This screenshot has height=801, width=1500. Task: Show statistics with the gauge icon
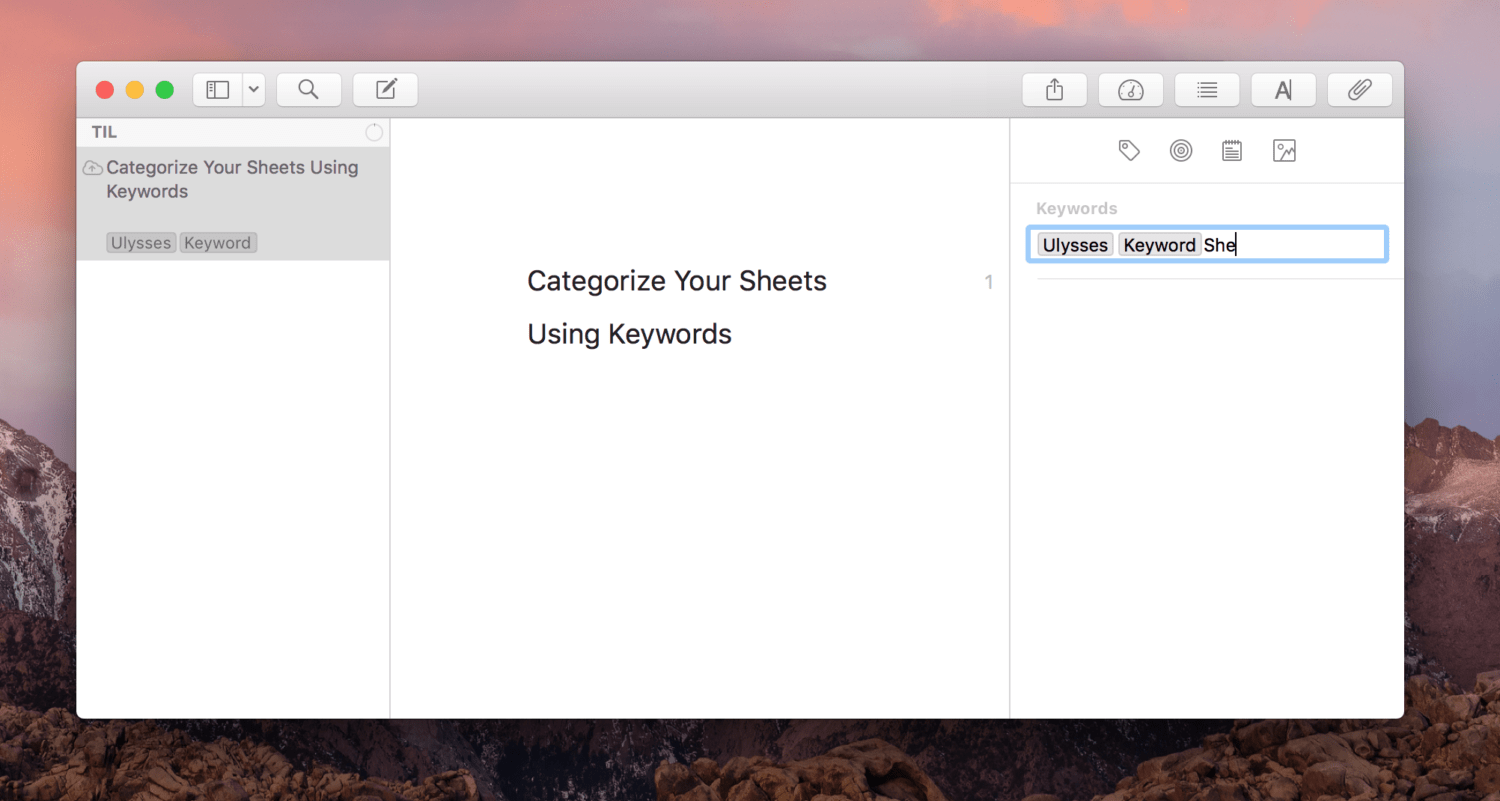[1130, 90]
